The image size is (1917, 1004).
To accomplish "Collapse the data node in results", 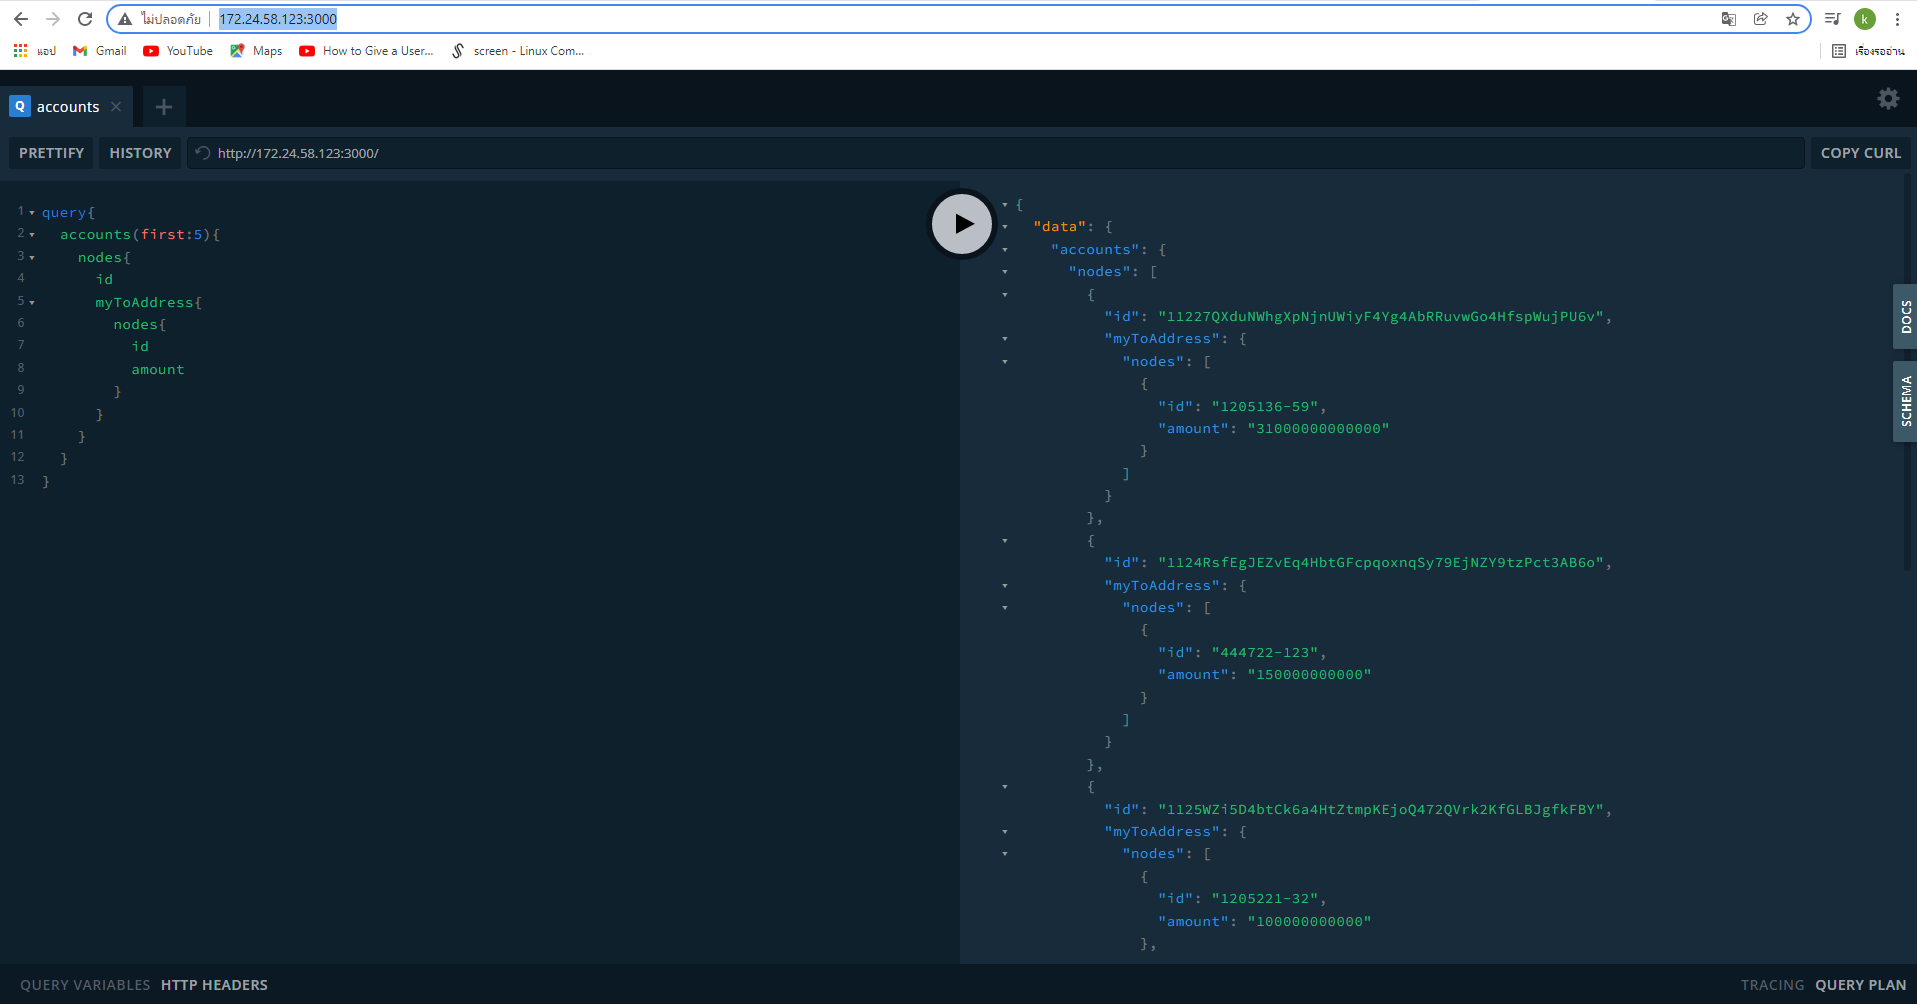I will (x=1005, y=226).
